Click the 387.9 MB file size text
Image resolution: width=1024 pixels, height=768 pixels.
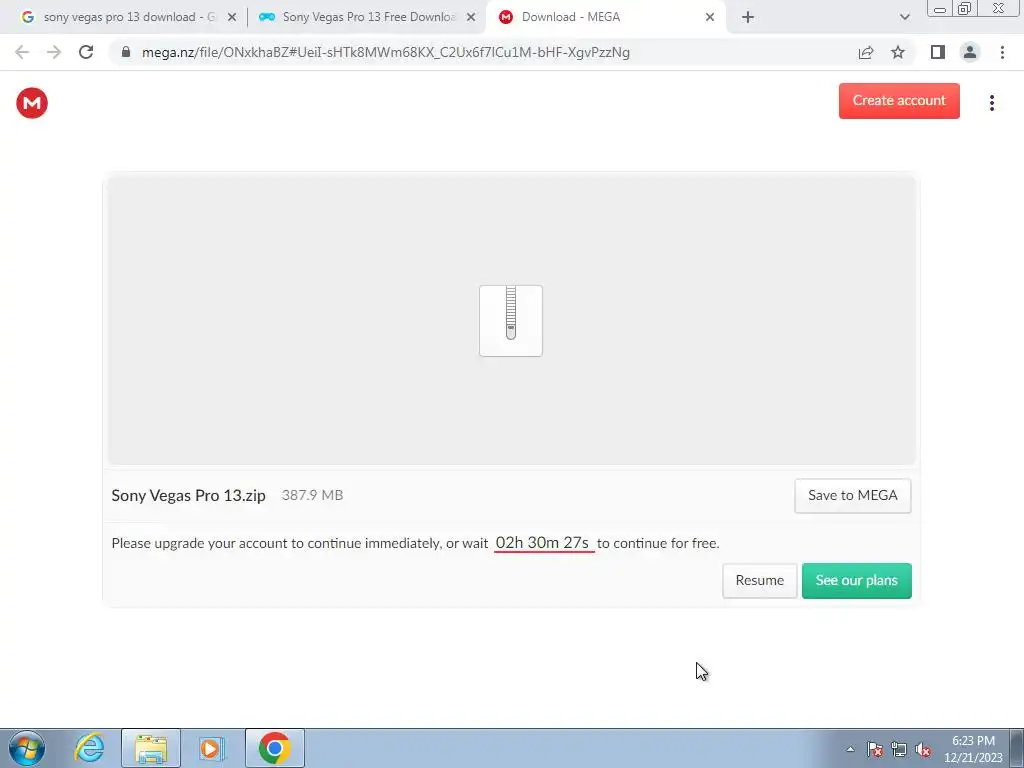click(x=312, y=495)
